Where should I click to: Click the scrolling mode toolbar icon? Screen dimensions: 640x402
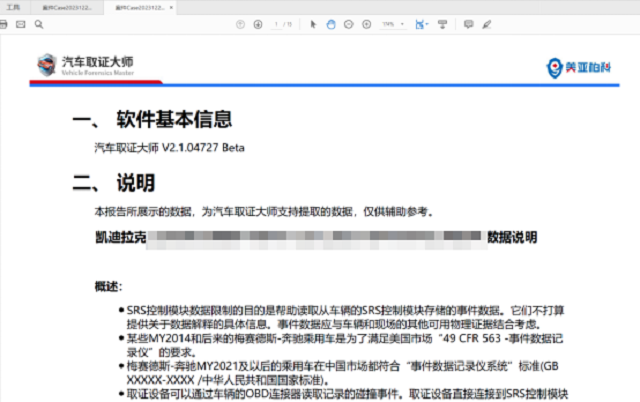click(442, 24)
